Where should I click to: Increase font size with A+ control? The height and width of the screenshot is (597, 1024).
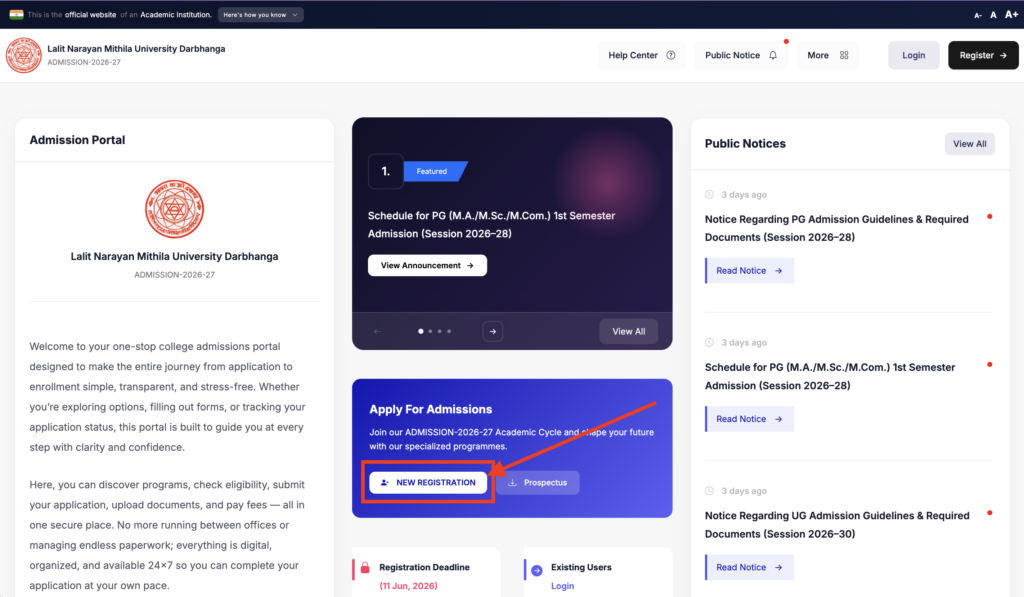click(x=1011, y=14)
